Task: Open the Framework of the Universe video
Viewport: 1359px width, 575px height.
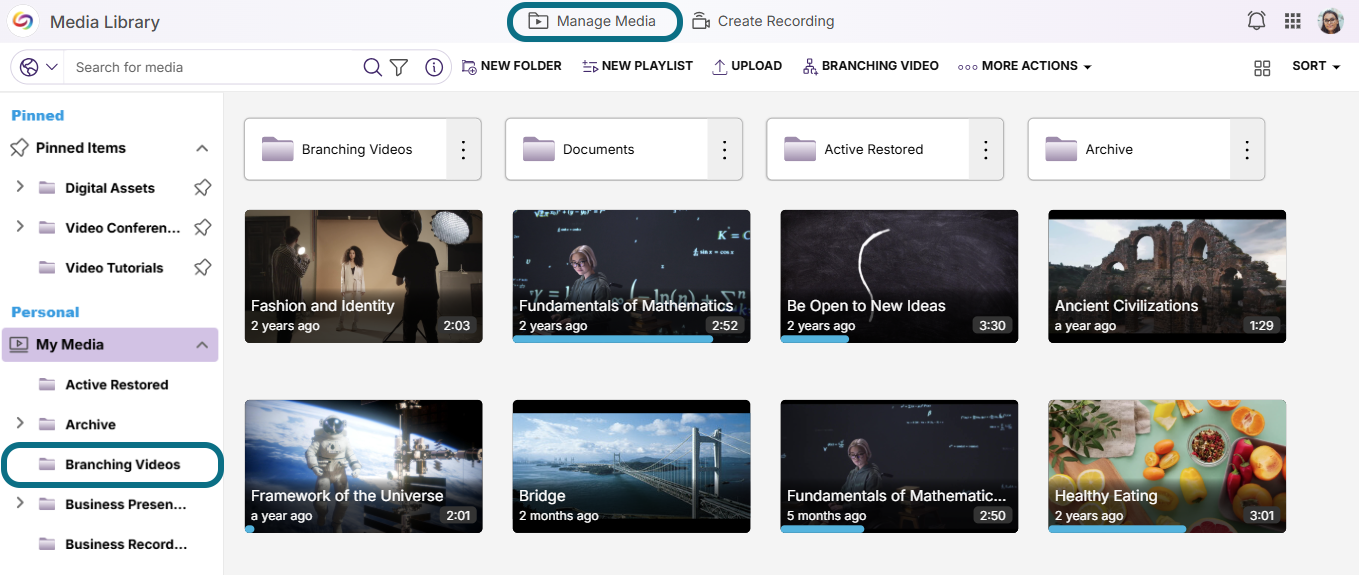Action: [364, 466]
